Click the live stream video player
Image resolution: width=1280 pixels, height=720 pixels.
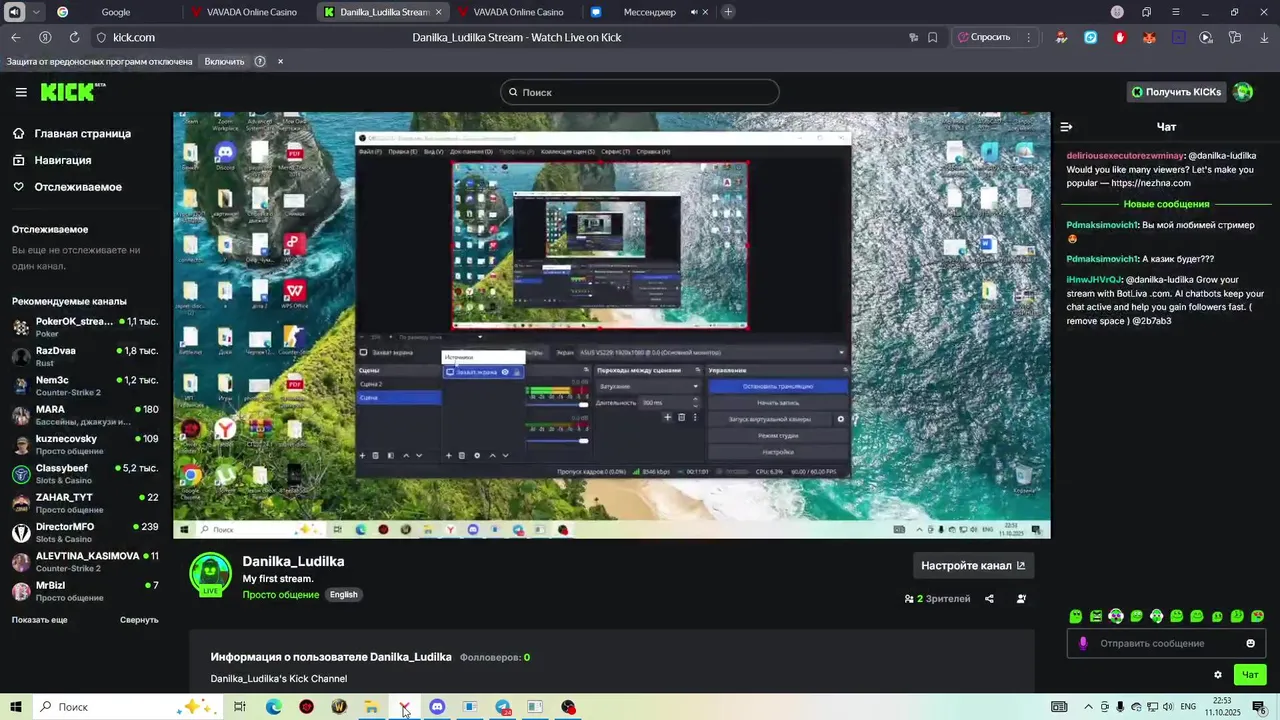point(612,325)
